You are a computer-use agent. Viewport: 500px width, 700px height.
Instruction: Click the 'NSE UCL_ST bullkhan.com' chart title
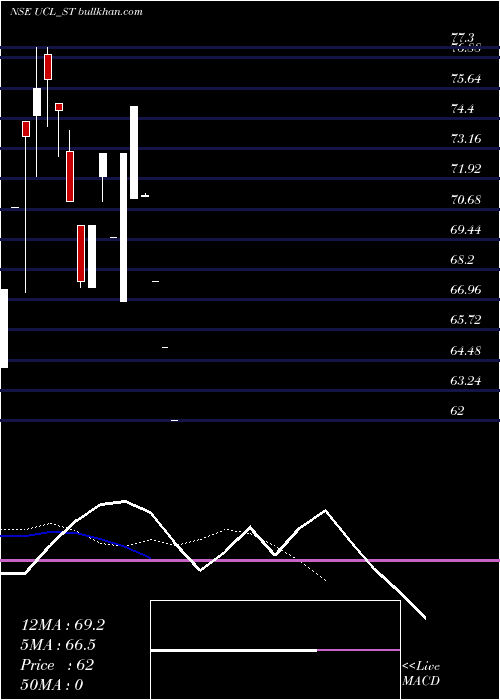click(76, 12)
